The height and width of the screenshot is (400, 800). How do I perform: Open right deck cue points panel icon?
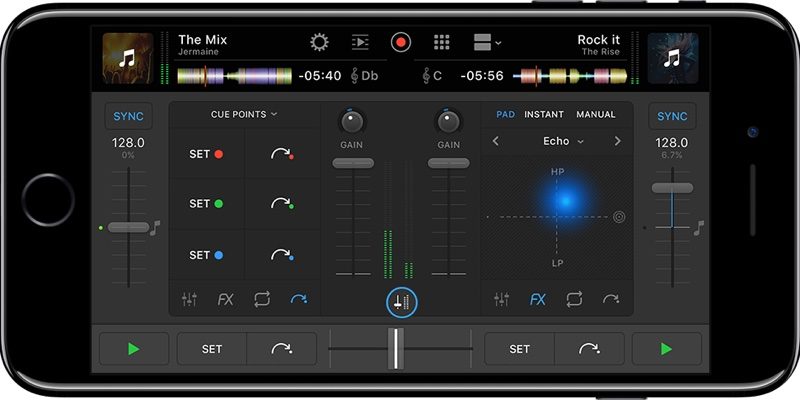pyautogui.click(x=611, y=299)
